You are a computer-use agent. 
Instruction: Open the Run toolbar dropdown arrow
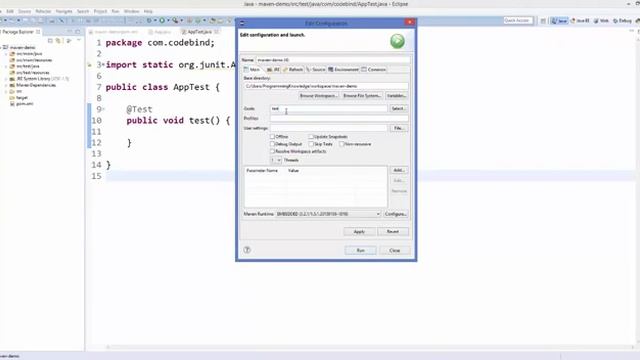tap(168, 20)
